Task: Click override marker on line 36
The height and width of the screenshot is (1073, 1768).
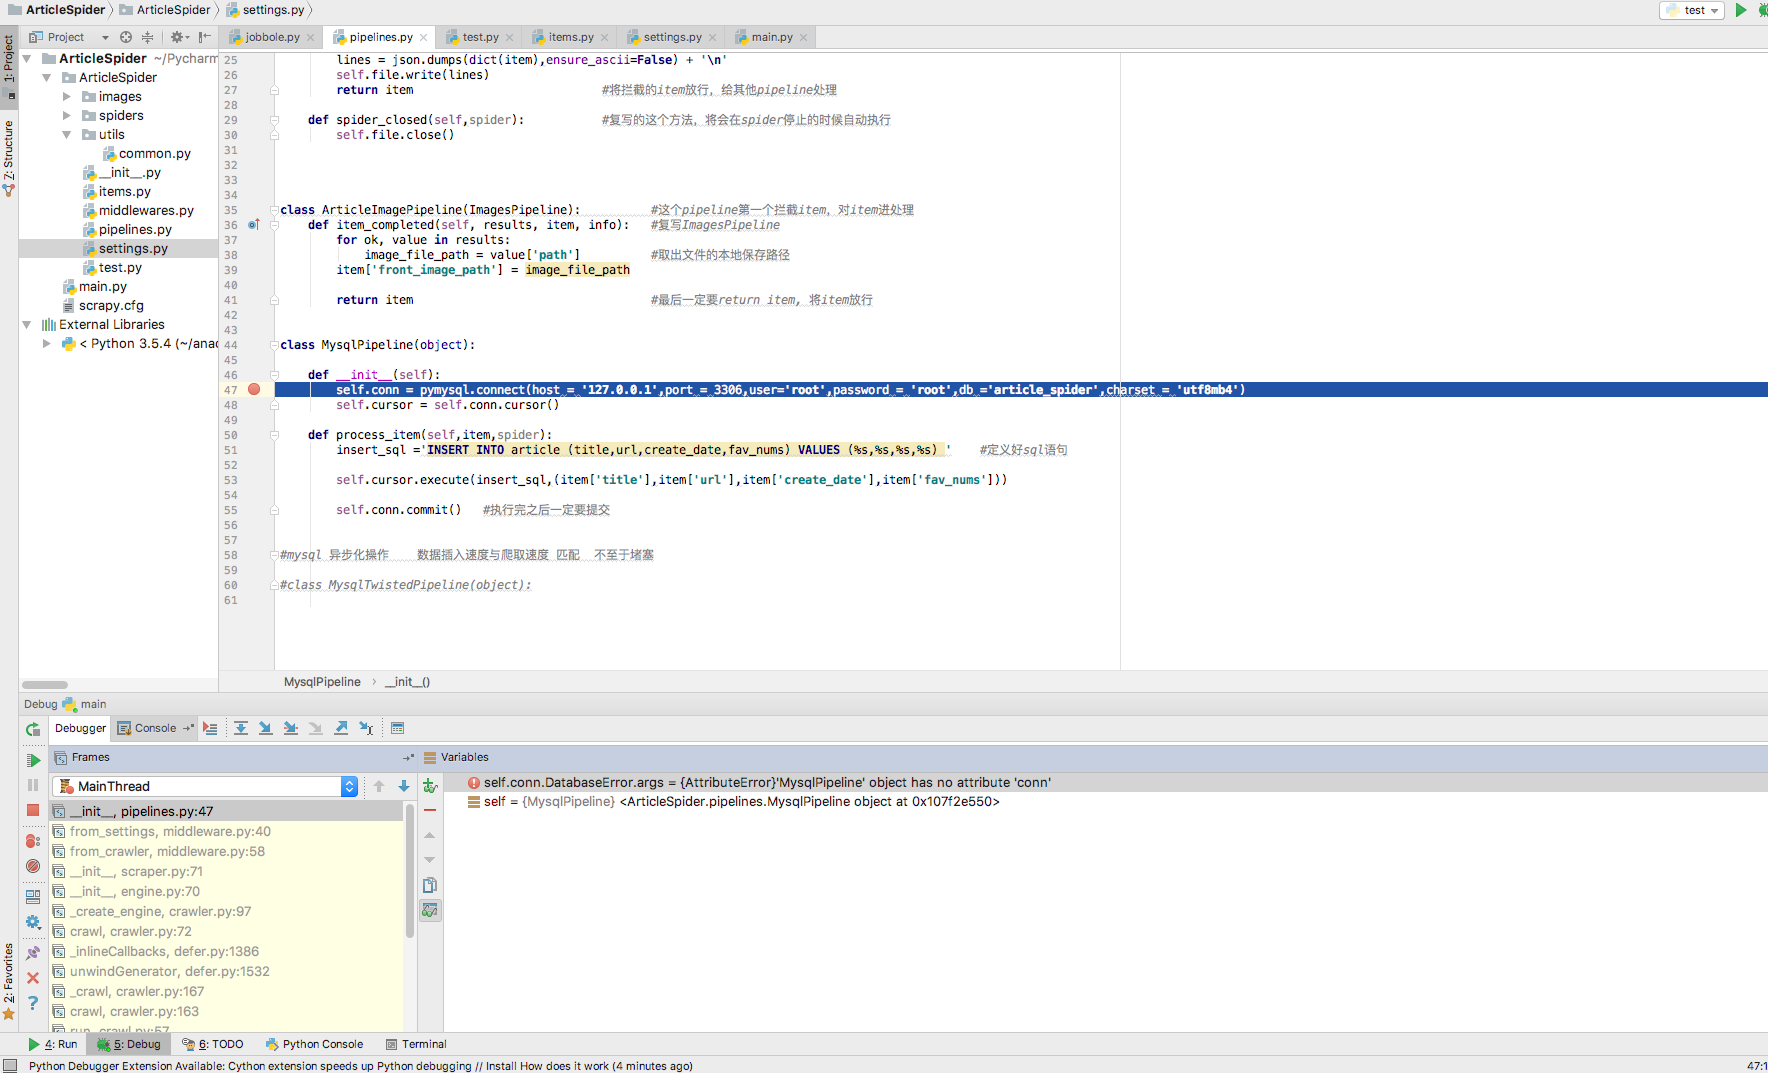Action: (x=254, y=225)
